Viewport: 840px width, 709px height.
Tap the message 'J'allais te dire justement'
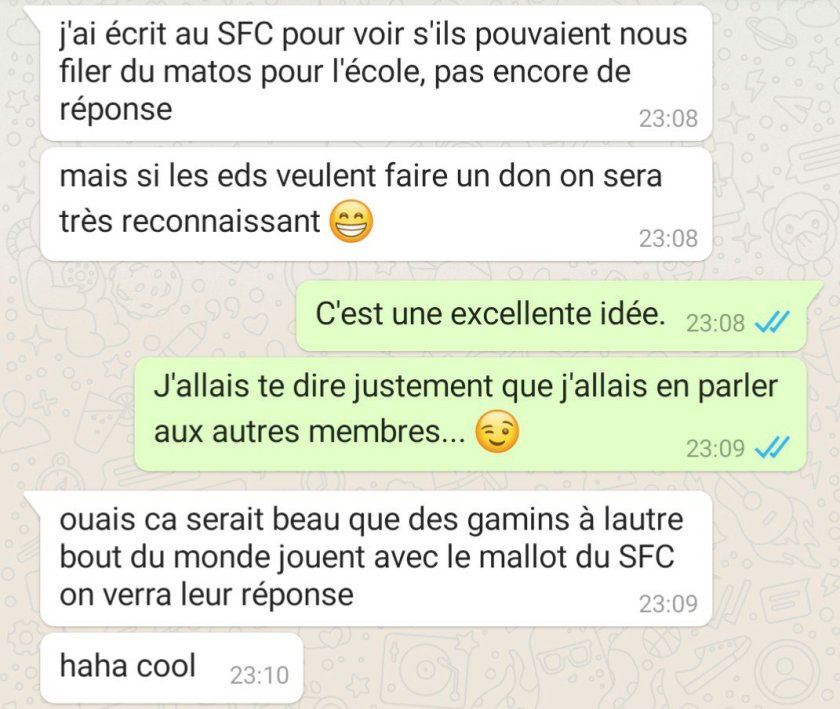470,414
